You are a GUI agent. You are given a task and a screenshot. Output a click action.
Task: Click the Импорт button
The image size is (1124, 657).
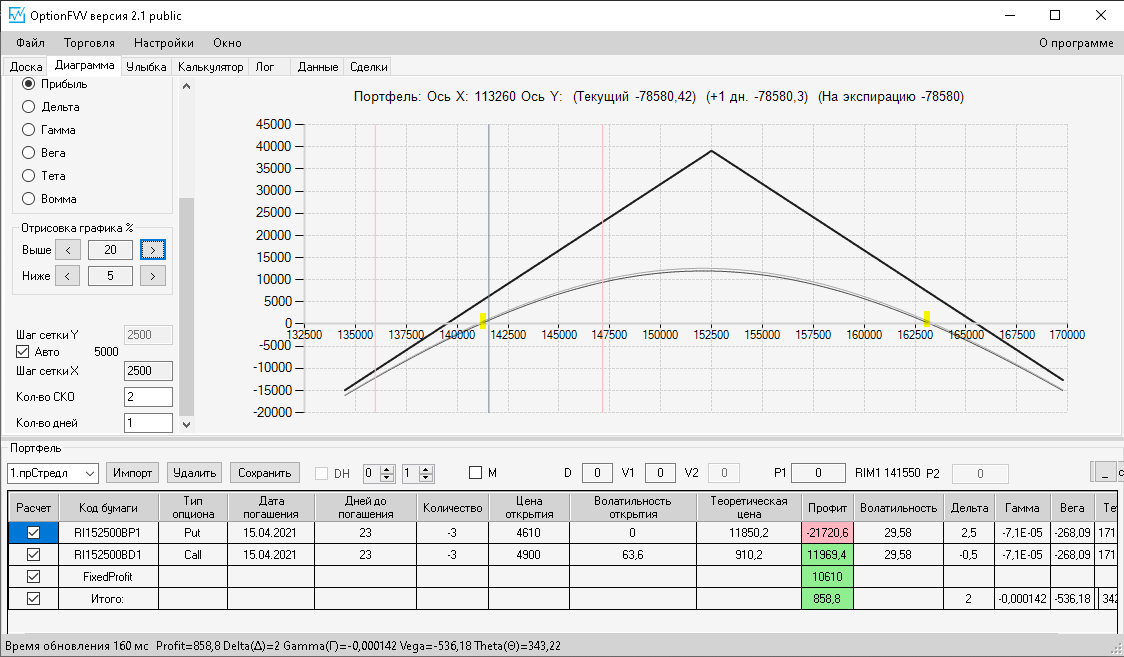coord(133,472)
